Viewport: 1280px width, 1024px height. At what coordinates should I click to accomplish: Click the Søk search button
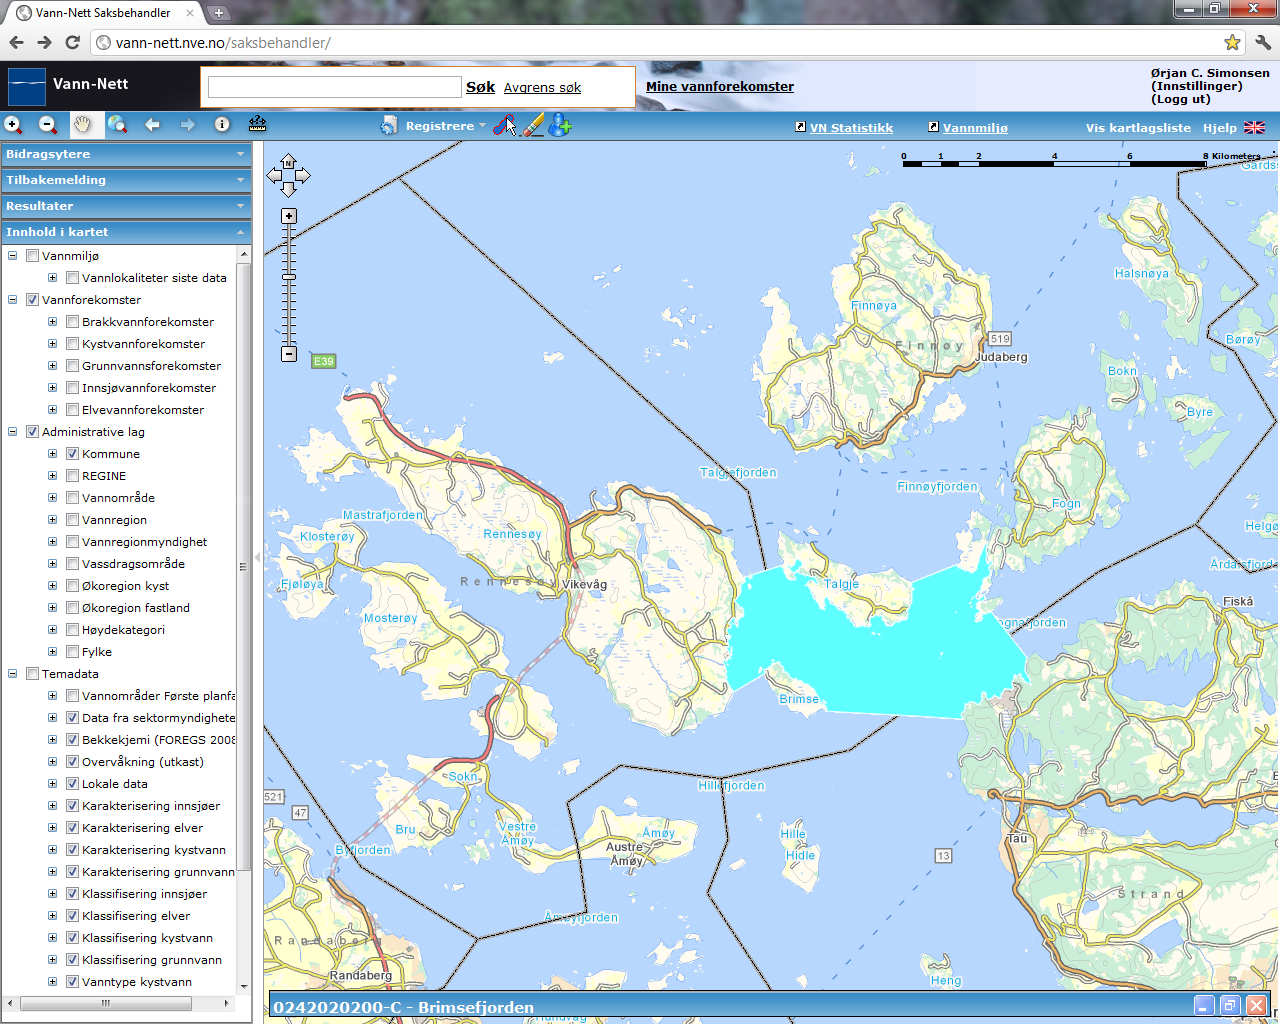tap(480, 87)
